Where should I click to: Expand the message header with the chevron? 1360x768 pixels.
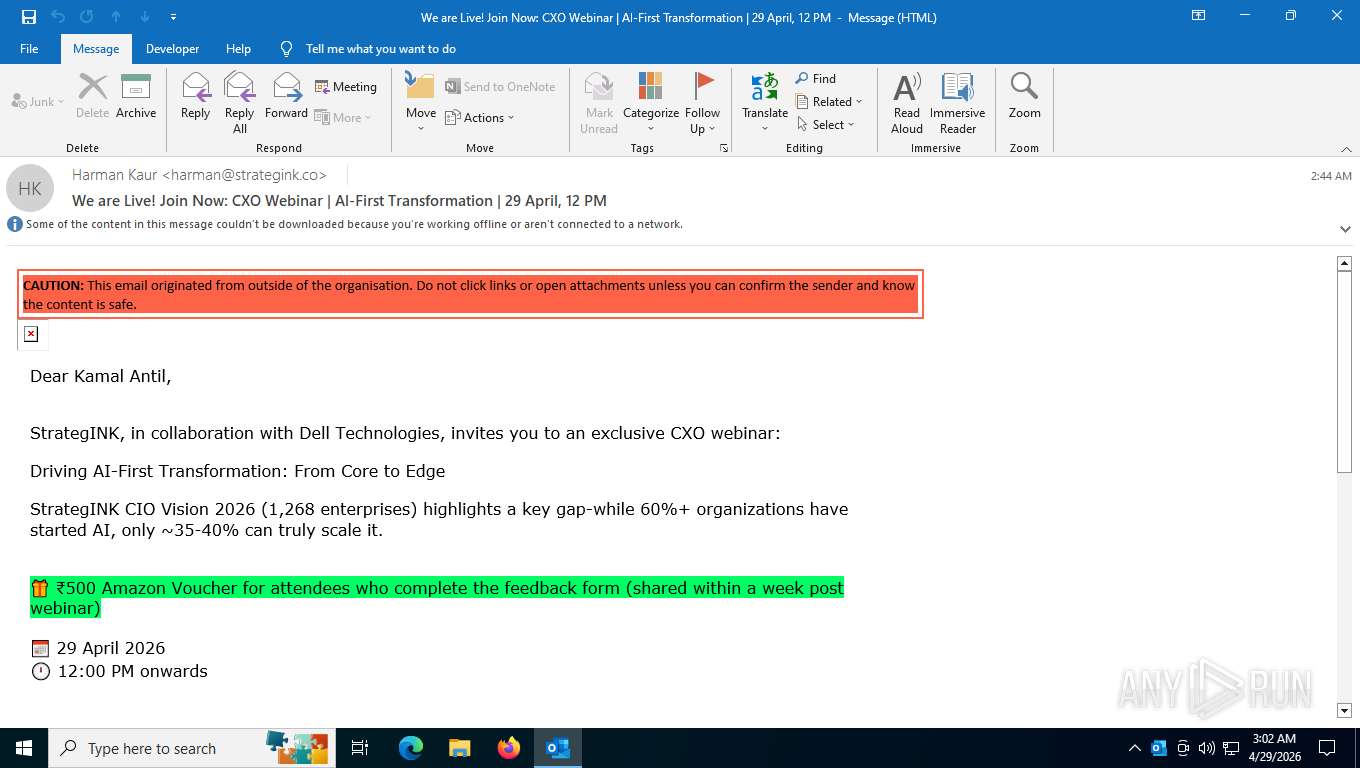[1345, 229]
